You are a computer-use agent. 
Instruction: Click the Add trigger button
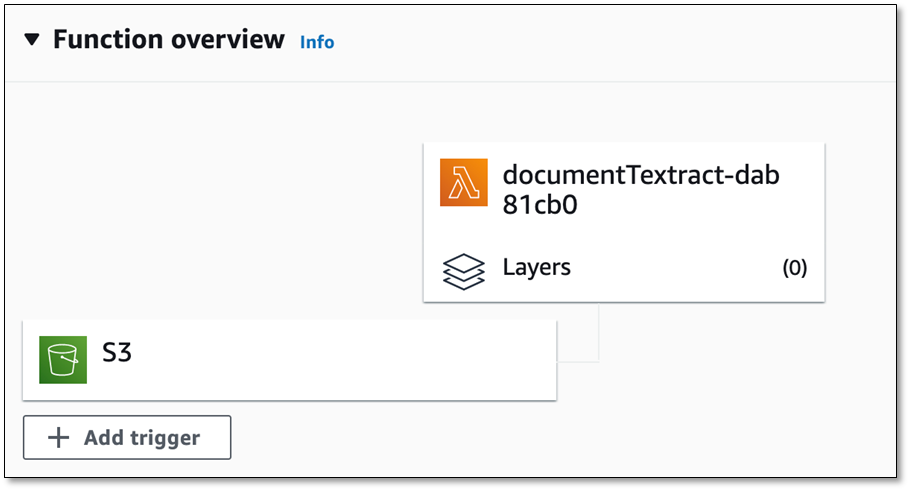point(127,437)
